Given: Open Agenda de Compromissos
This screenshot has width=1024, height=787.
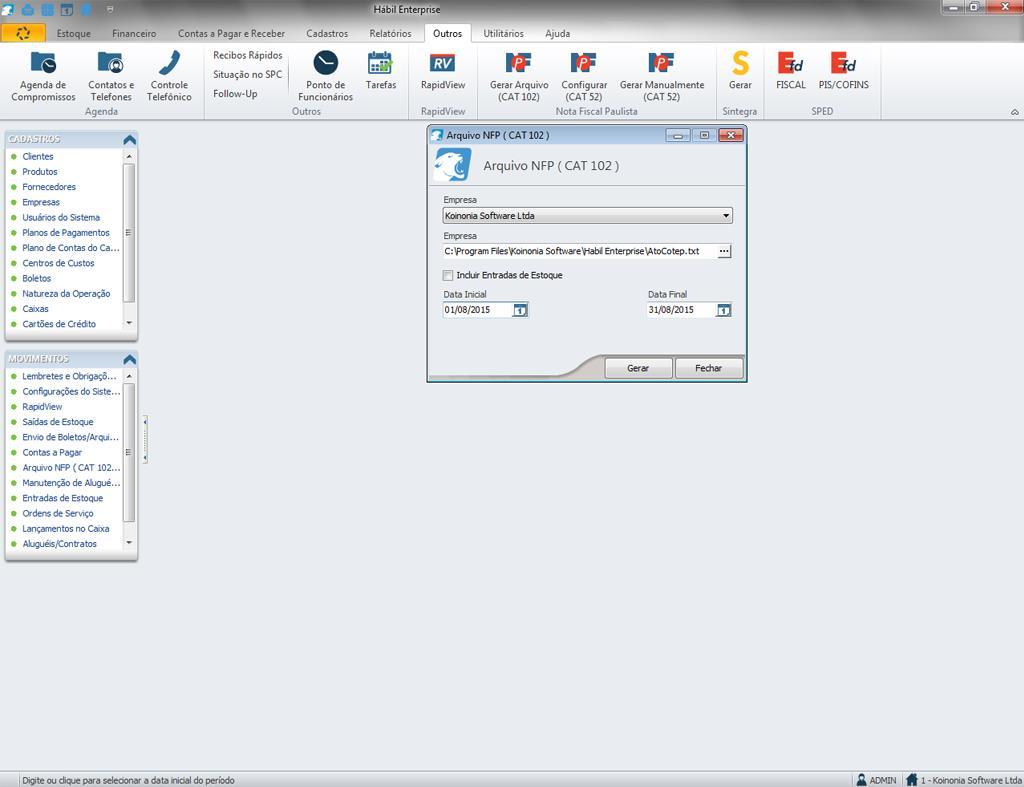Looking at the screenshot, I should point(43,76).
